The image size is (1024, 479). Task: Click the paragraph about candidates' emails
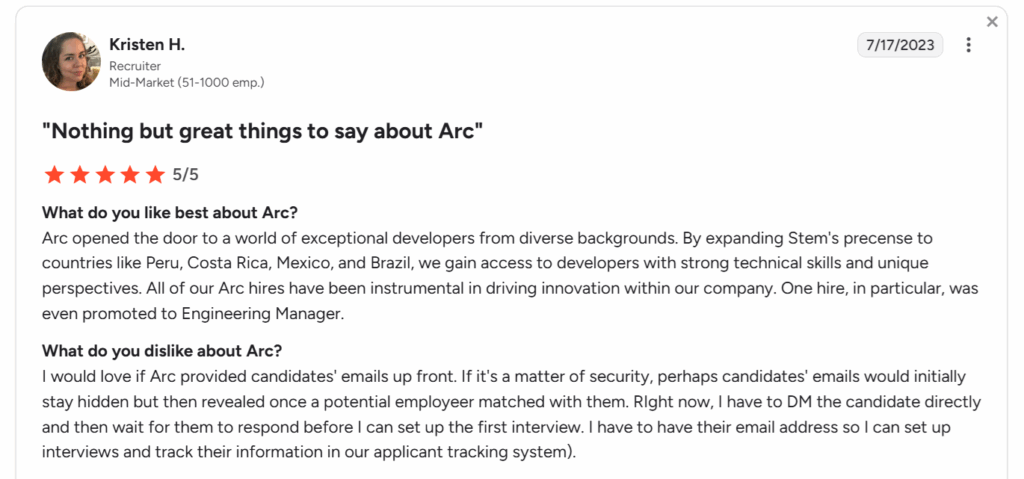coord(511,414)
